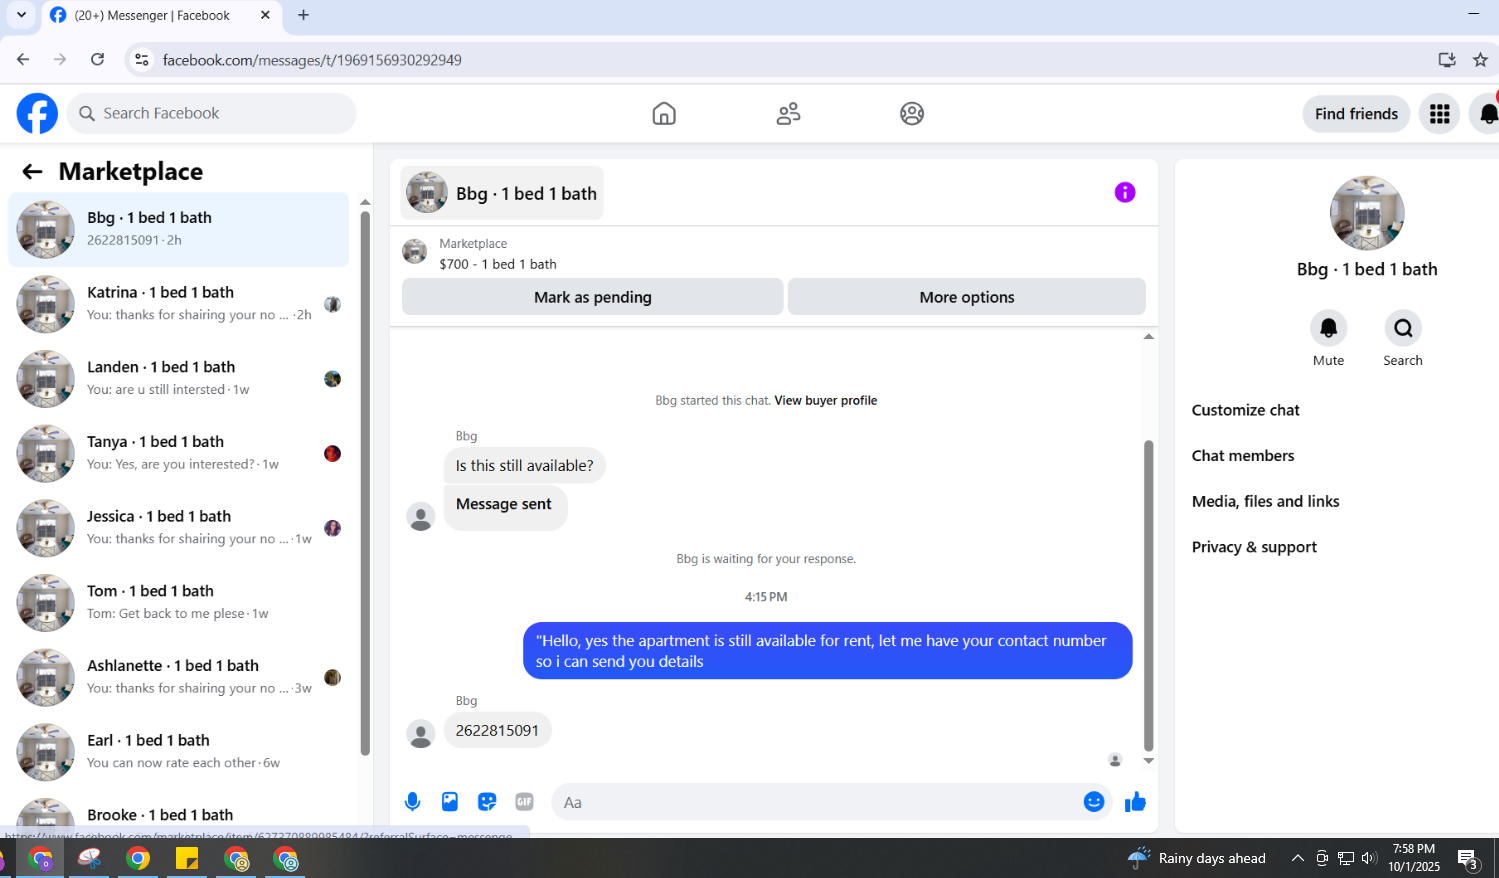Click the Facebook logo
The height and width of the screenshot is (878, 1499).
click(37, 114)
